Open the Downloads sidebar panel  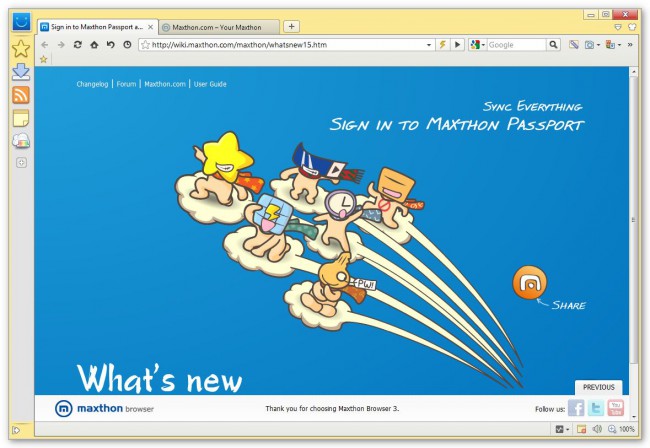tap(21, 72)
